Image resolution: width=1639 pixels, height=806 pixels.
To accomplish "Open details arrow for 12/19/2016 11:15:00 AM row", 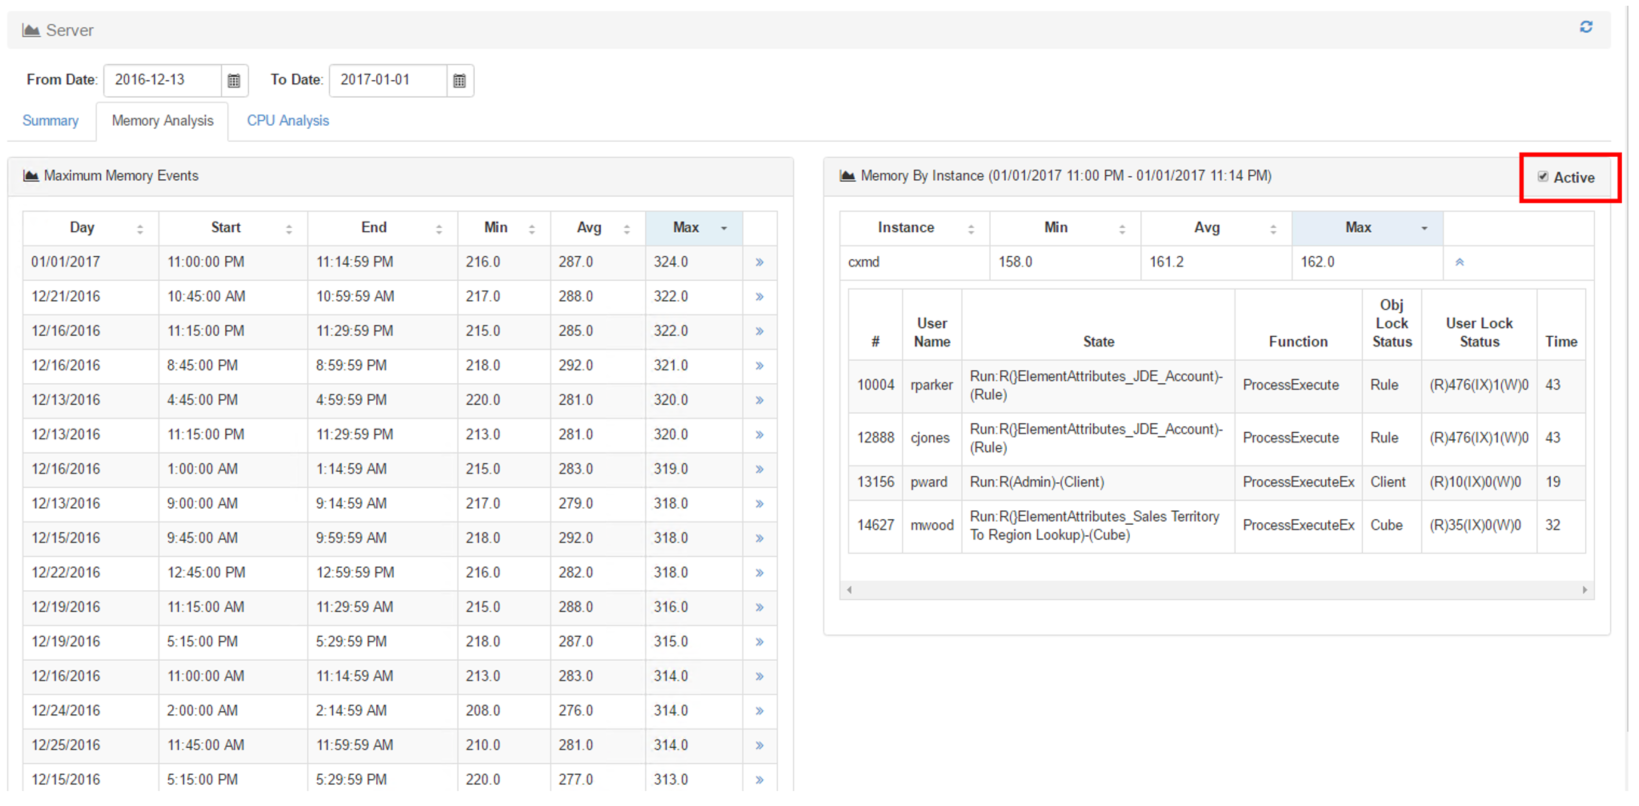I will pos(760,607).
